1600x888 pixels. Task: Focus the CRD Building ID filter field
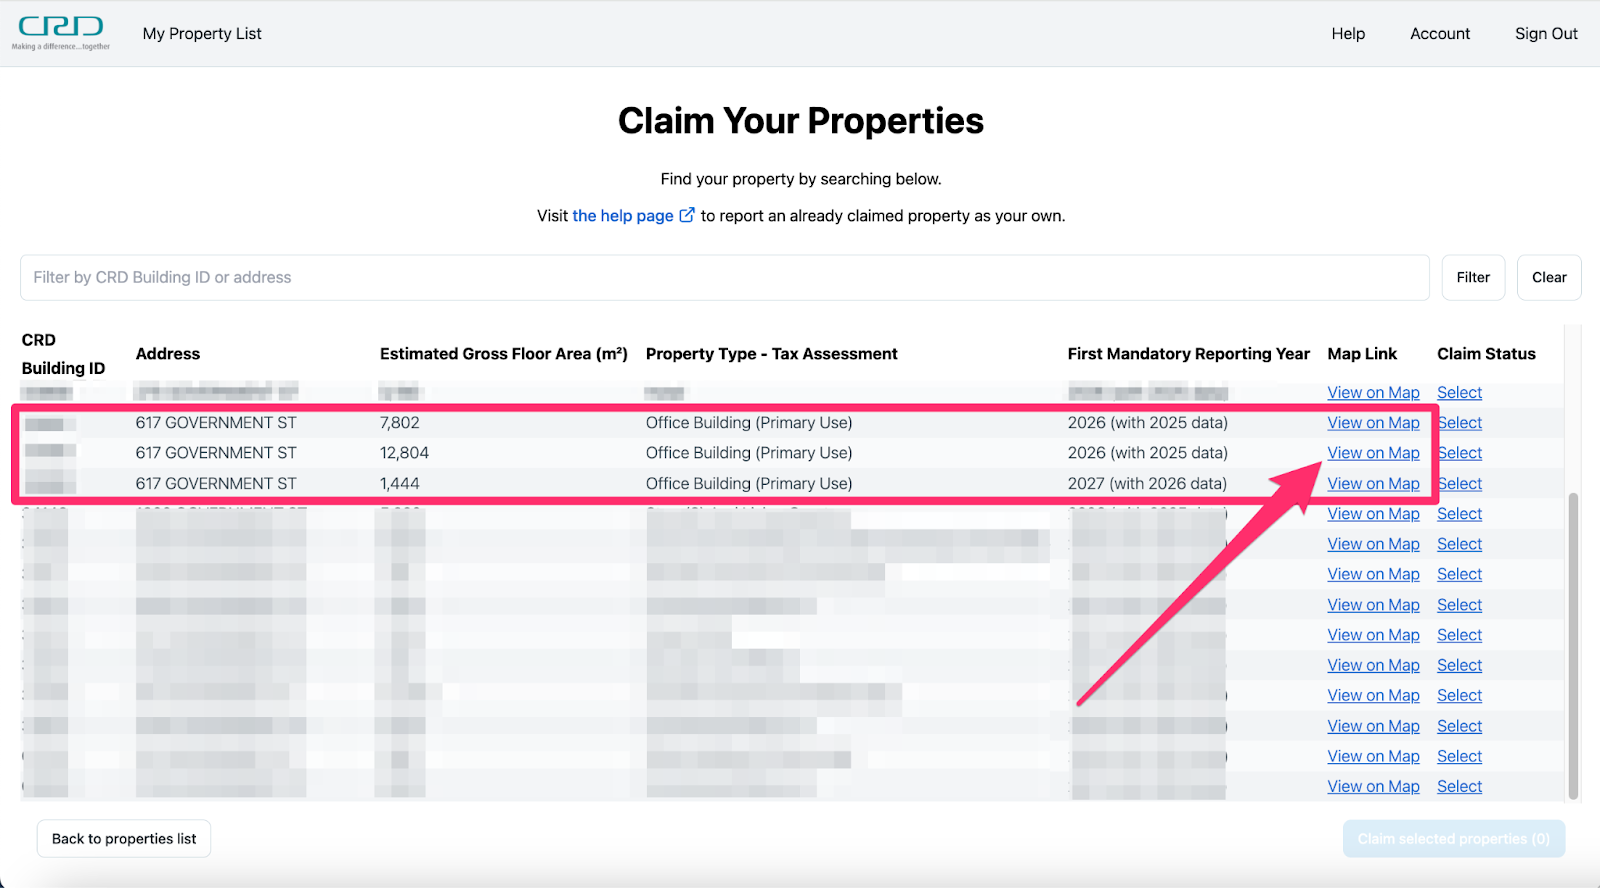click(x=724, y=278)
